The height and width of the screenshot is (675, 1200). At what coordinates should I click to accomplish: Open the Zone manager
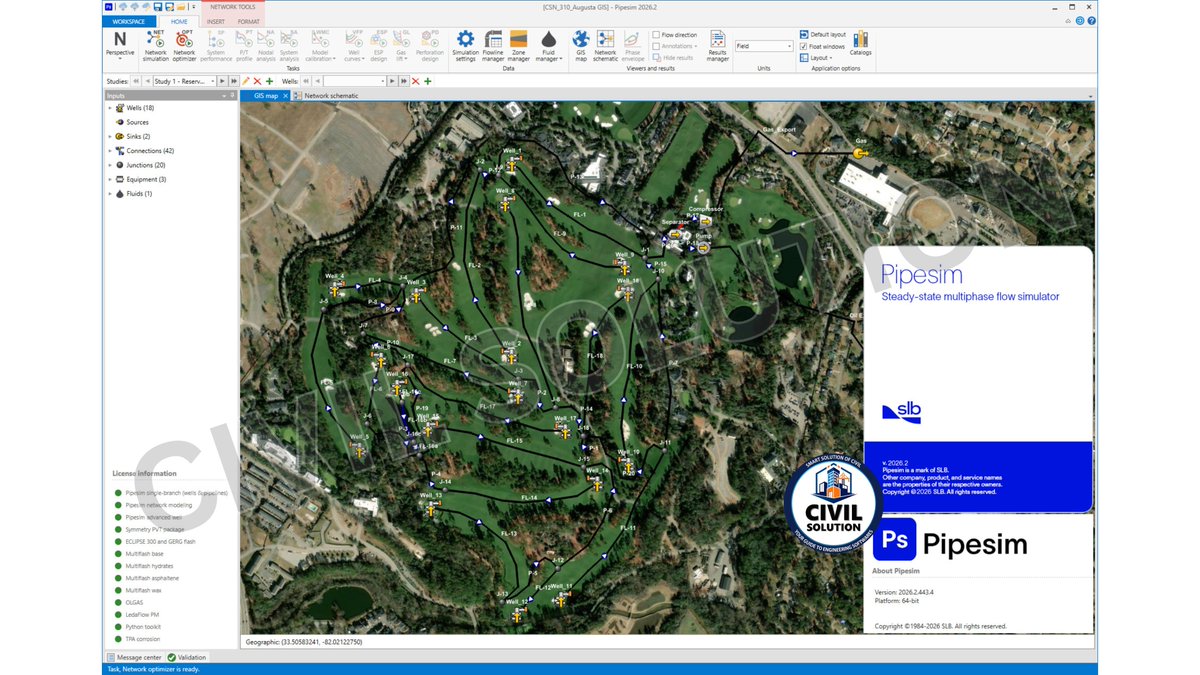point(519,44)
